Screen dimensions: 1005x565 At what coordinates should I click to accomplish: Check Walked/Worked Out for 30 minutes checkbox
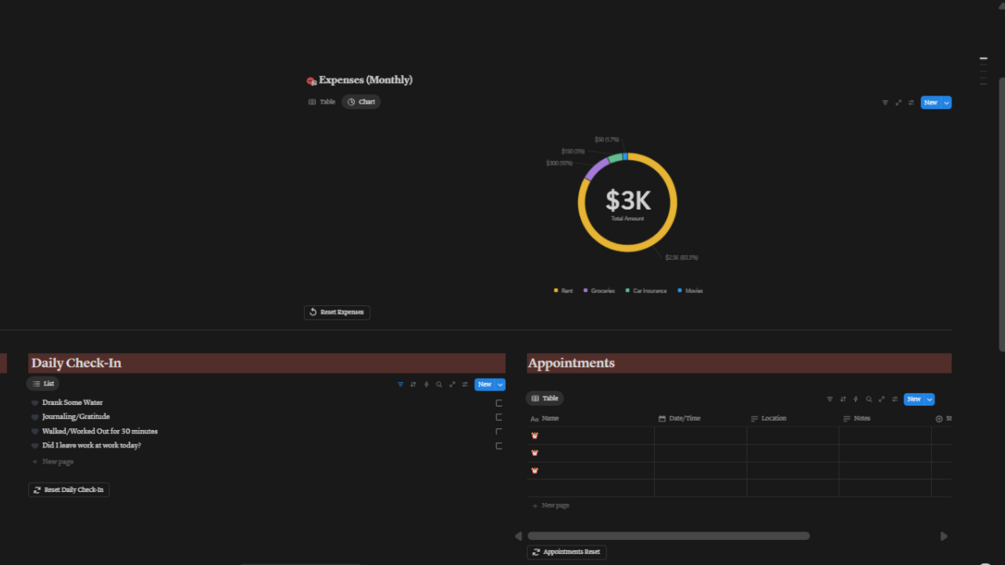point(499,432)
